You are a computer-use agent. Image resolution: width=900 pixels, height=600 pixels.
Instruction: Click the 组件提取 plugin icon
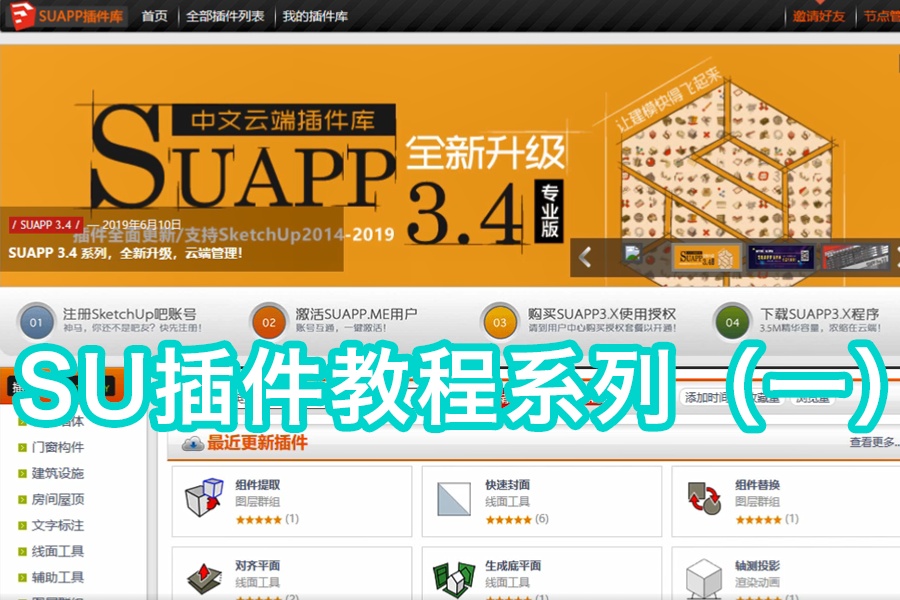point(204,497)
